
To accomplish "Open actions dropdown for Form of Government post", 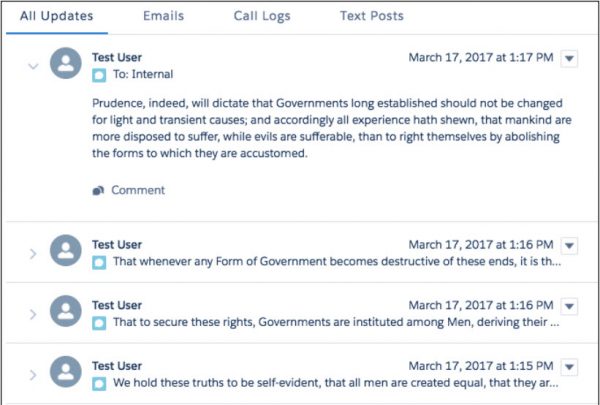I will tap(569, 246).
